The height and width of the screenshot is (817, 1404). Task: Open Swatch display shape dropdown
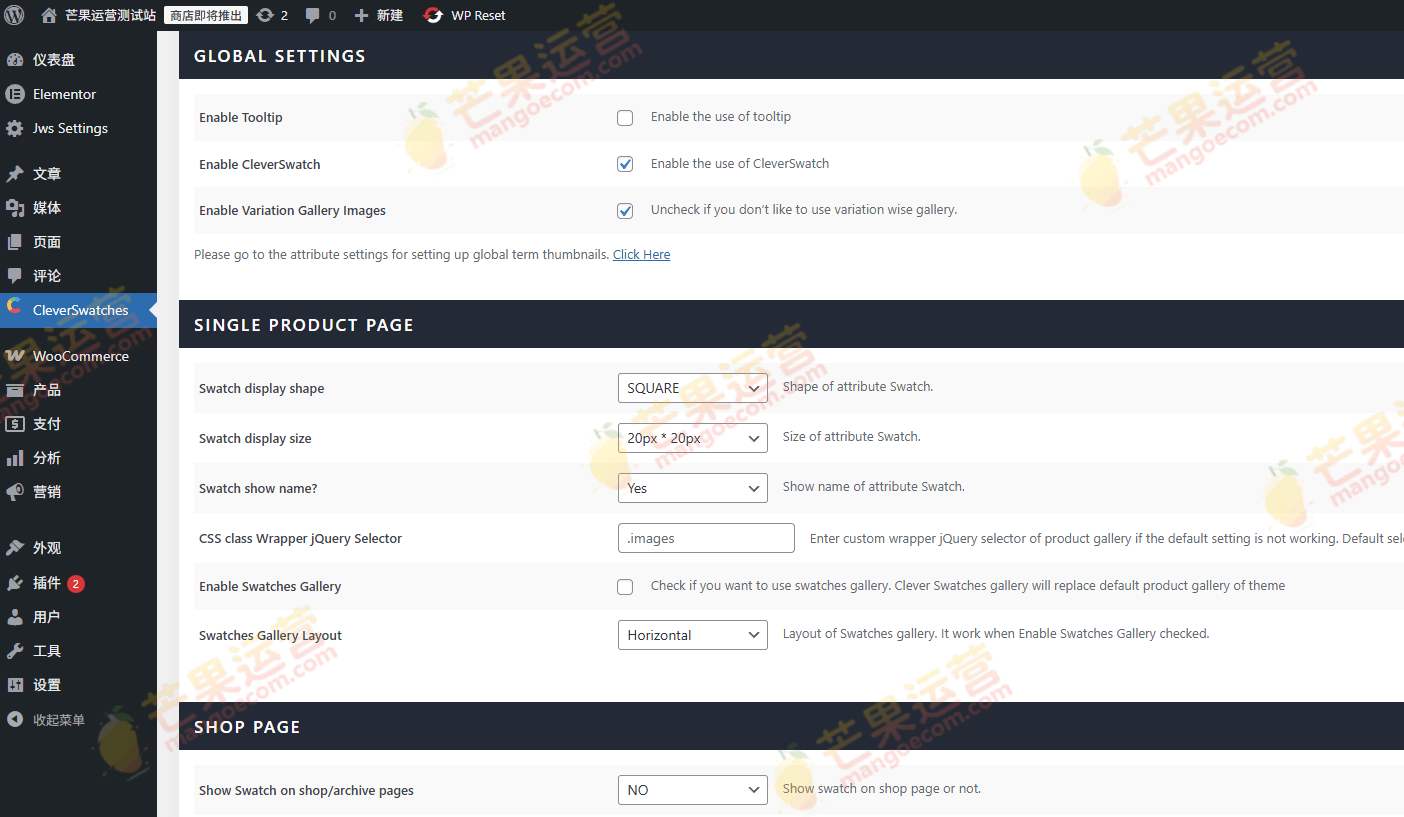(692, 388)
